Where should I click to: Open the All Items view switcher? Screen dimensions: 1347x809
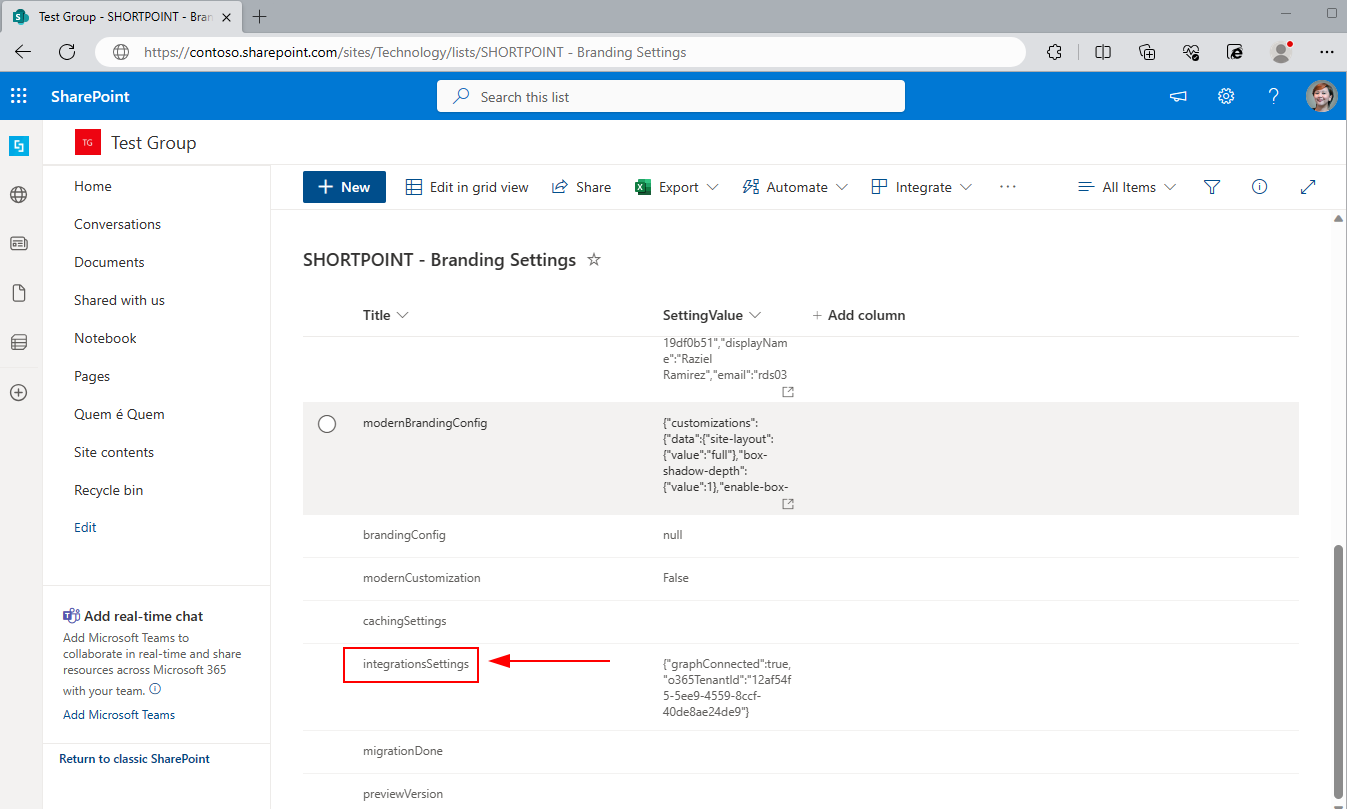click(1127, 187)
